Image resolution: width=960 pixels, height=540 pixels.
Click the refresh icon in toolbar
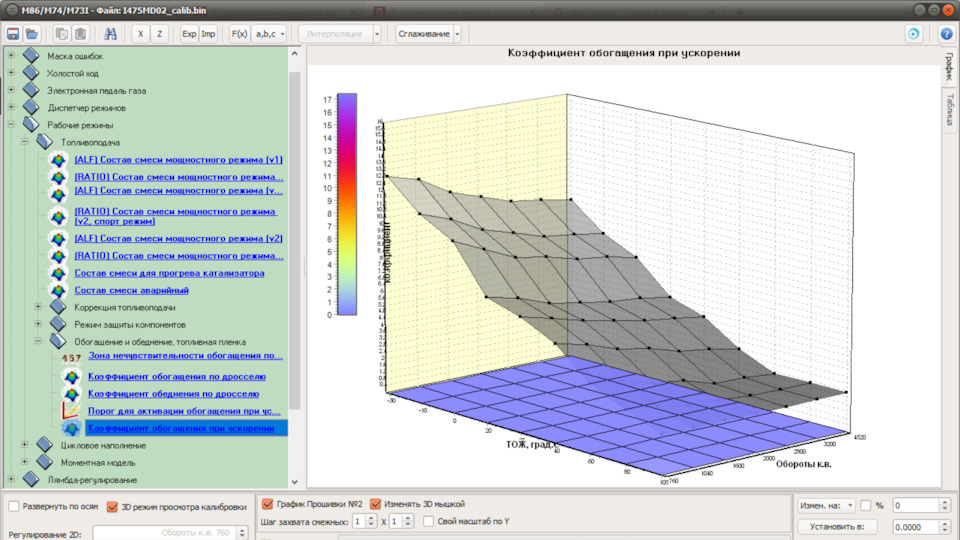click(x=913, y=34)
